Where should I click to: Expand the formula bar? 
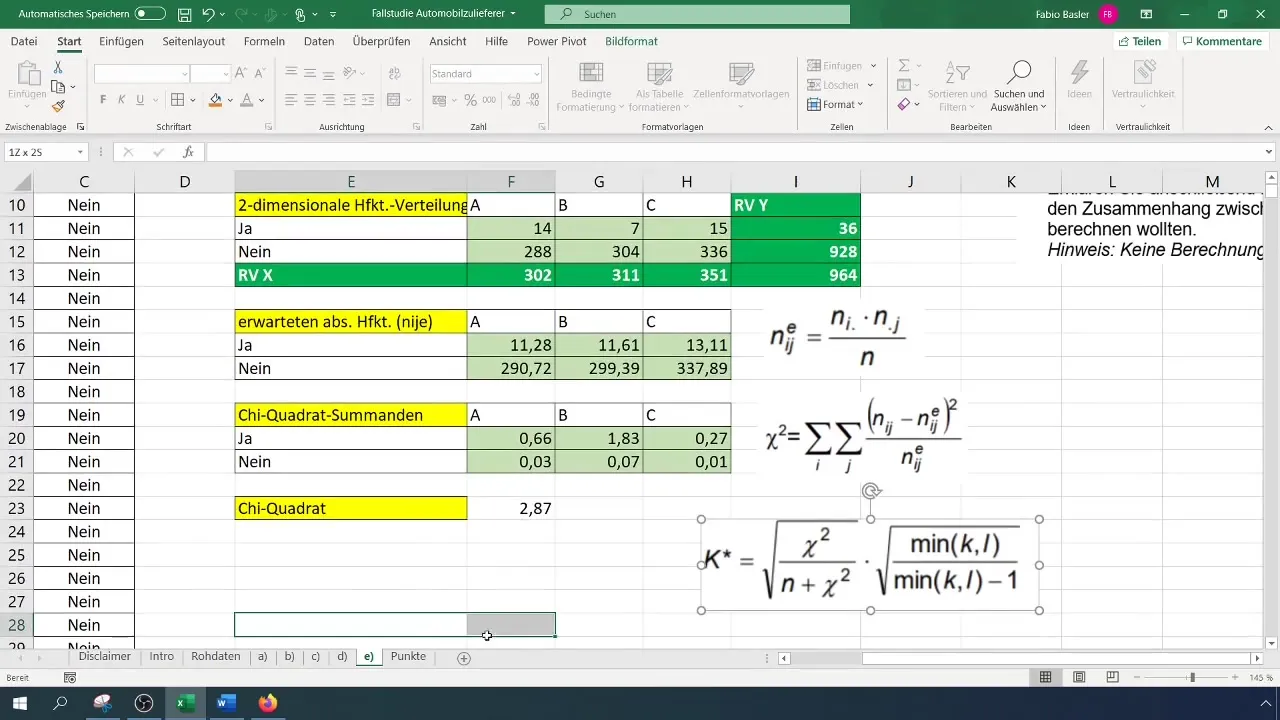pyautogui.click(x=1269, y=152)
